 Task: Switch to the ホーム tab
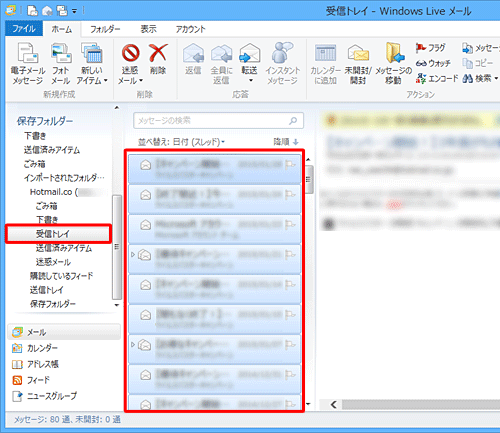tap(62, 29)
